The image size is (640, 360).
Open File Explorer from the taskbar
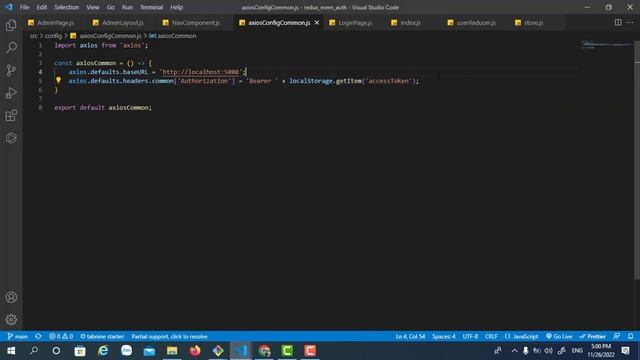click(x=172, y=351)
